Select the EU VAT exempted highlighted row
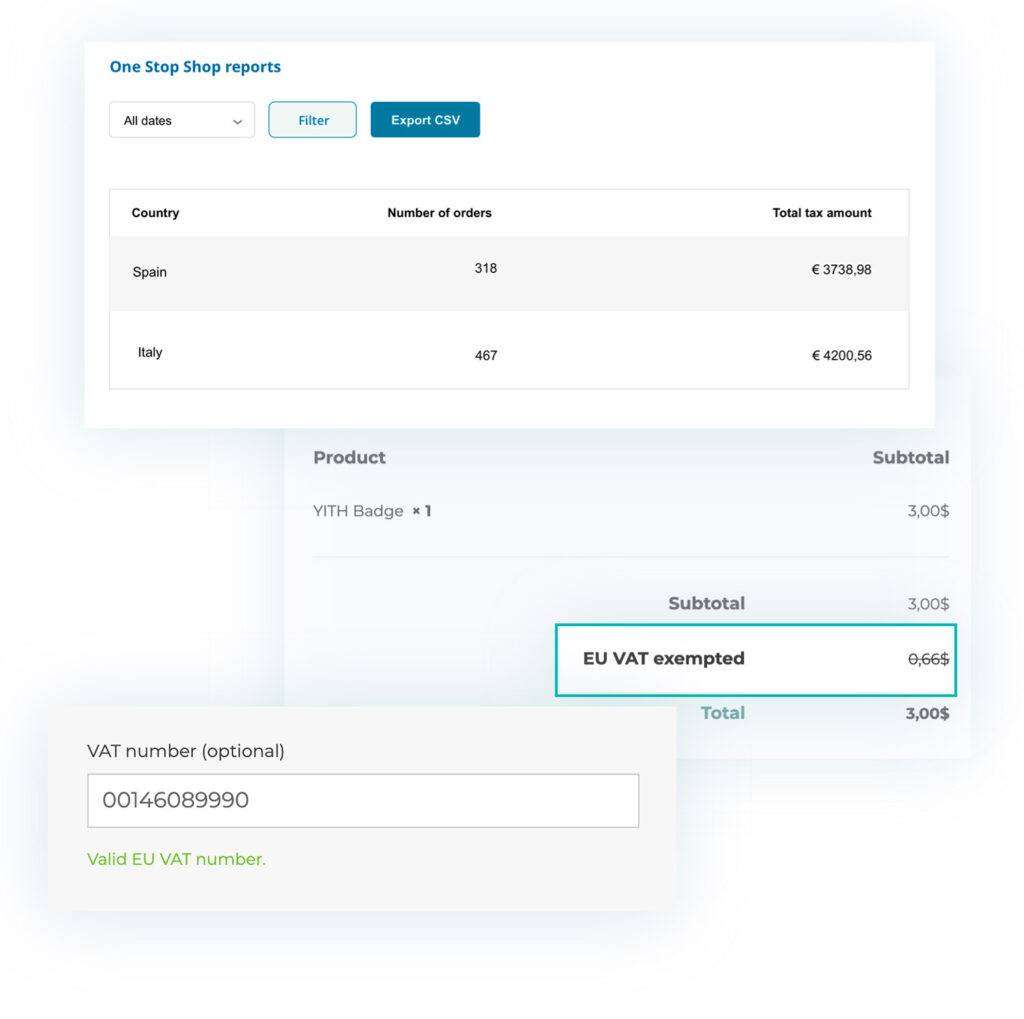The width and height of the screenshot is (1024, 1019). [755, 659]
